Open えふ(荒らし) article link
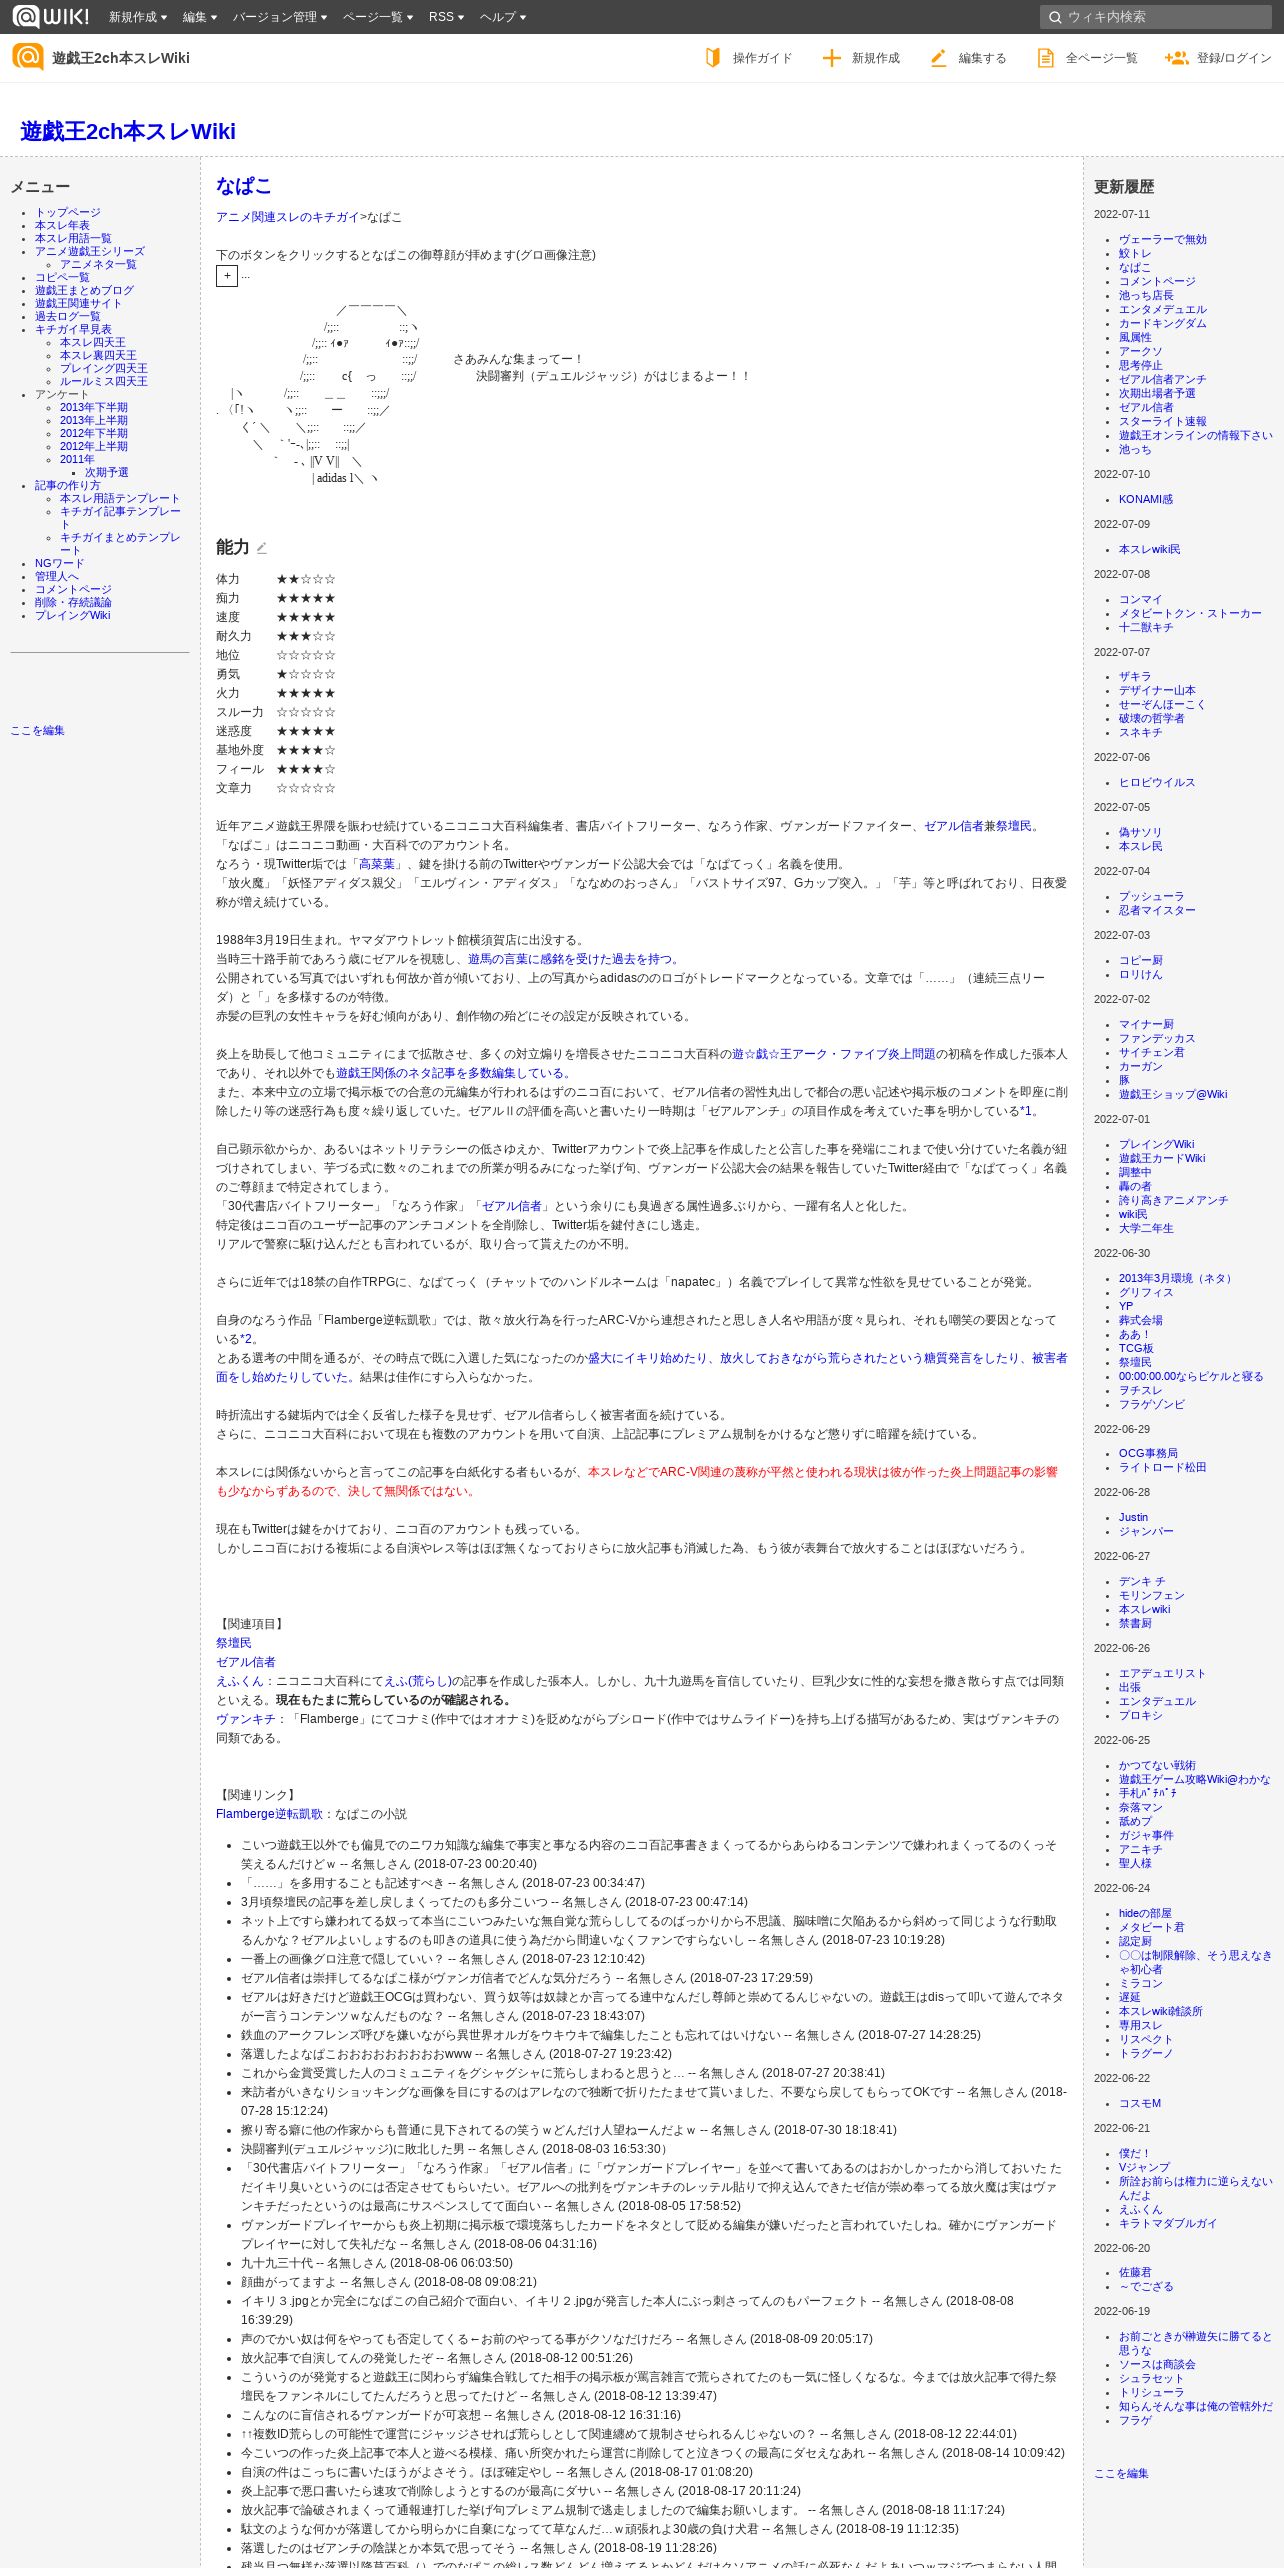 (418, 1682)
